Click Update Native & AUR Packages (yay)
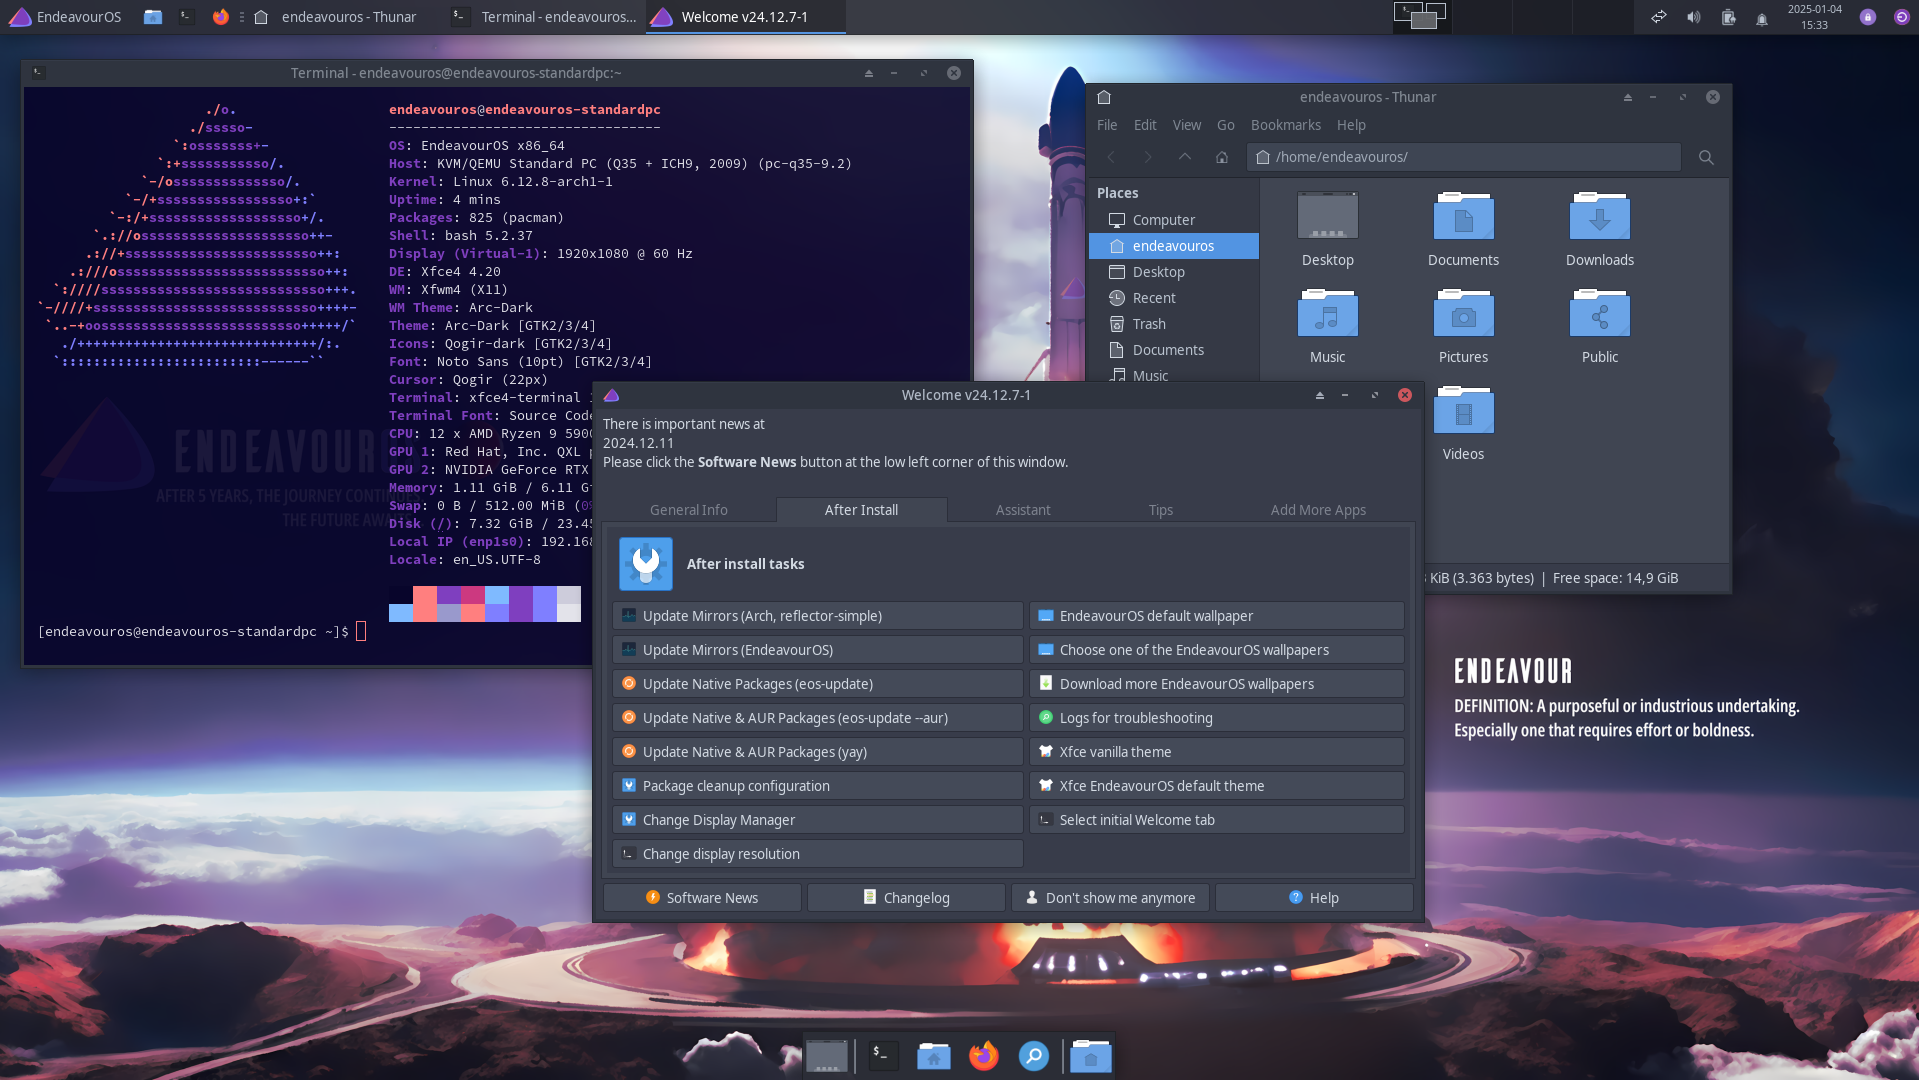The image size is (1919, 1080). point(818,752)
